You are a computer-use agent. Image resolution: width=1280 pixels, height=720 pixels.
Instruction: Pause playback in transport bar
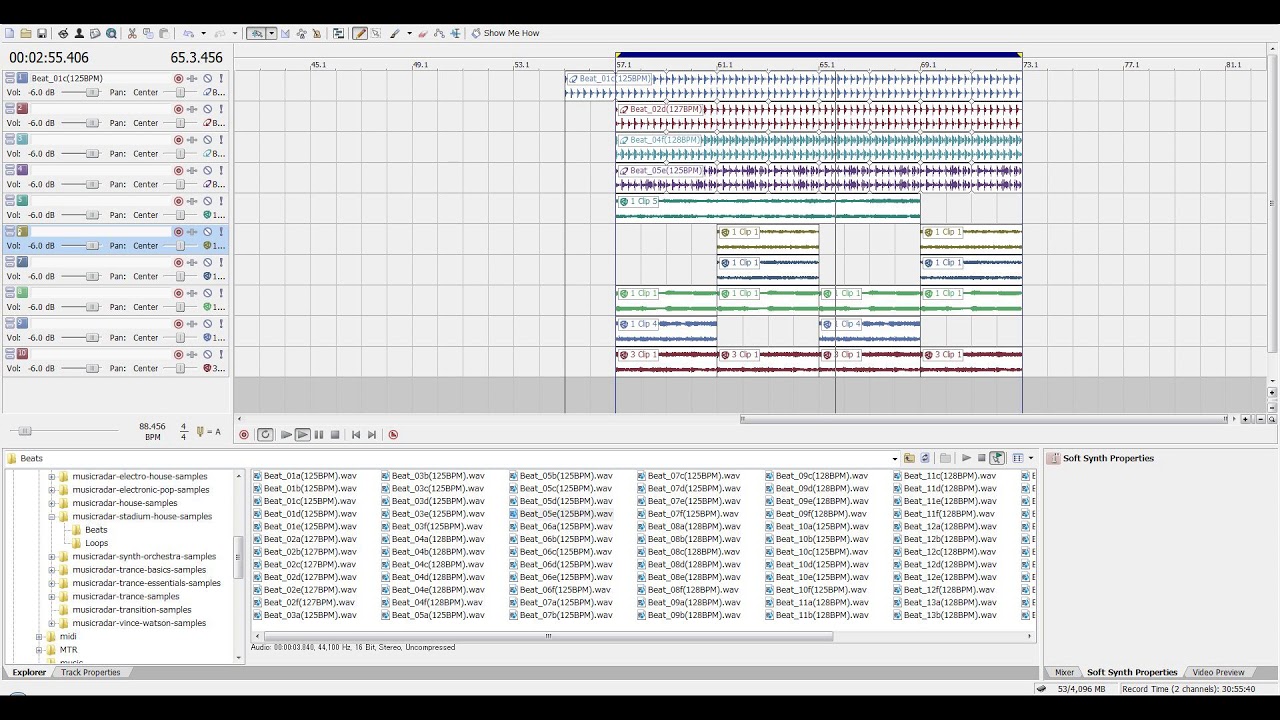(x=319, y=435)
